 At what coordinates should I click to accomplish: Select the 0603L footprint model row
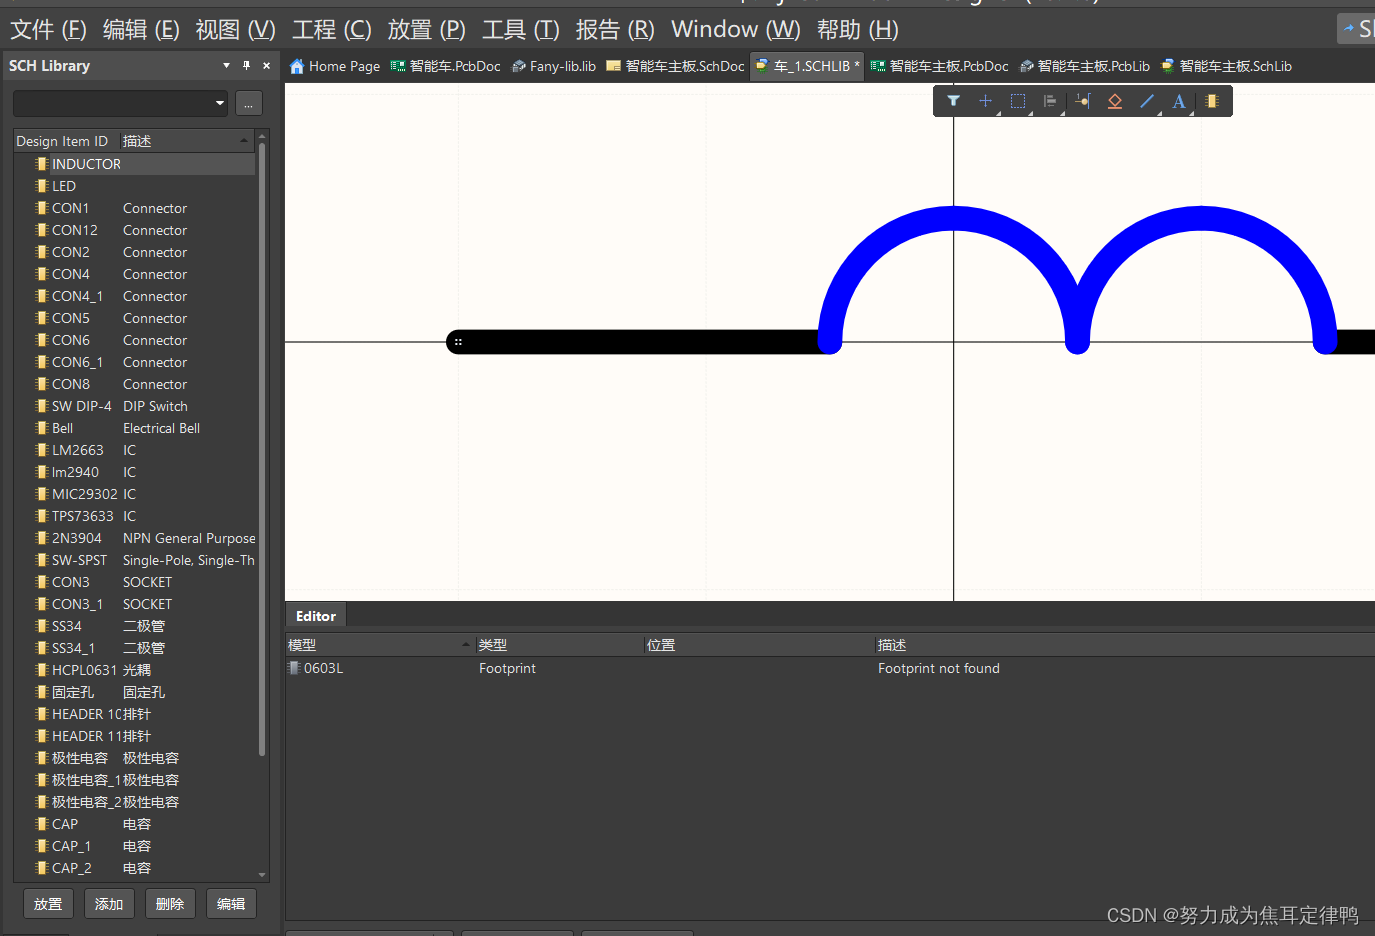(x=830, y=668)
